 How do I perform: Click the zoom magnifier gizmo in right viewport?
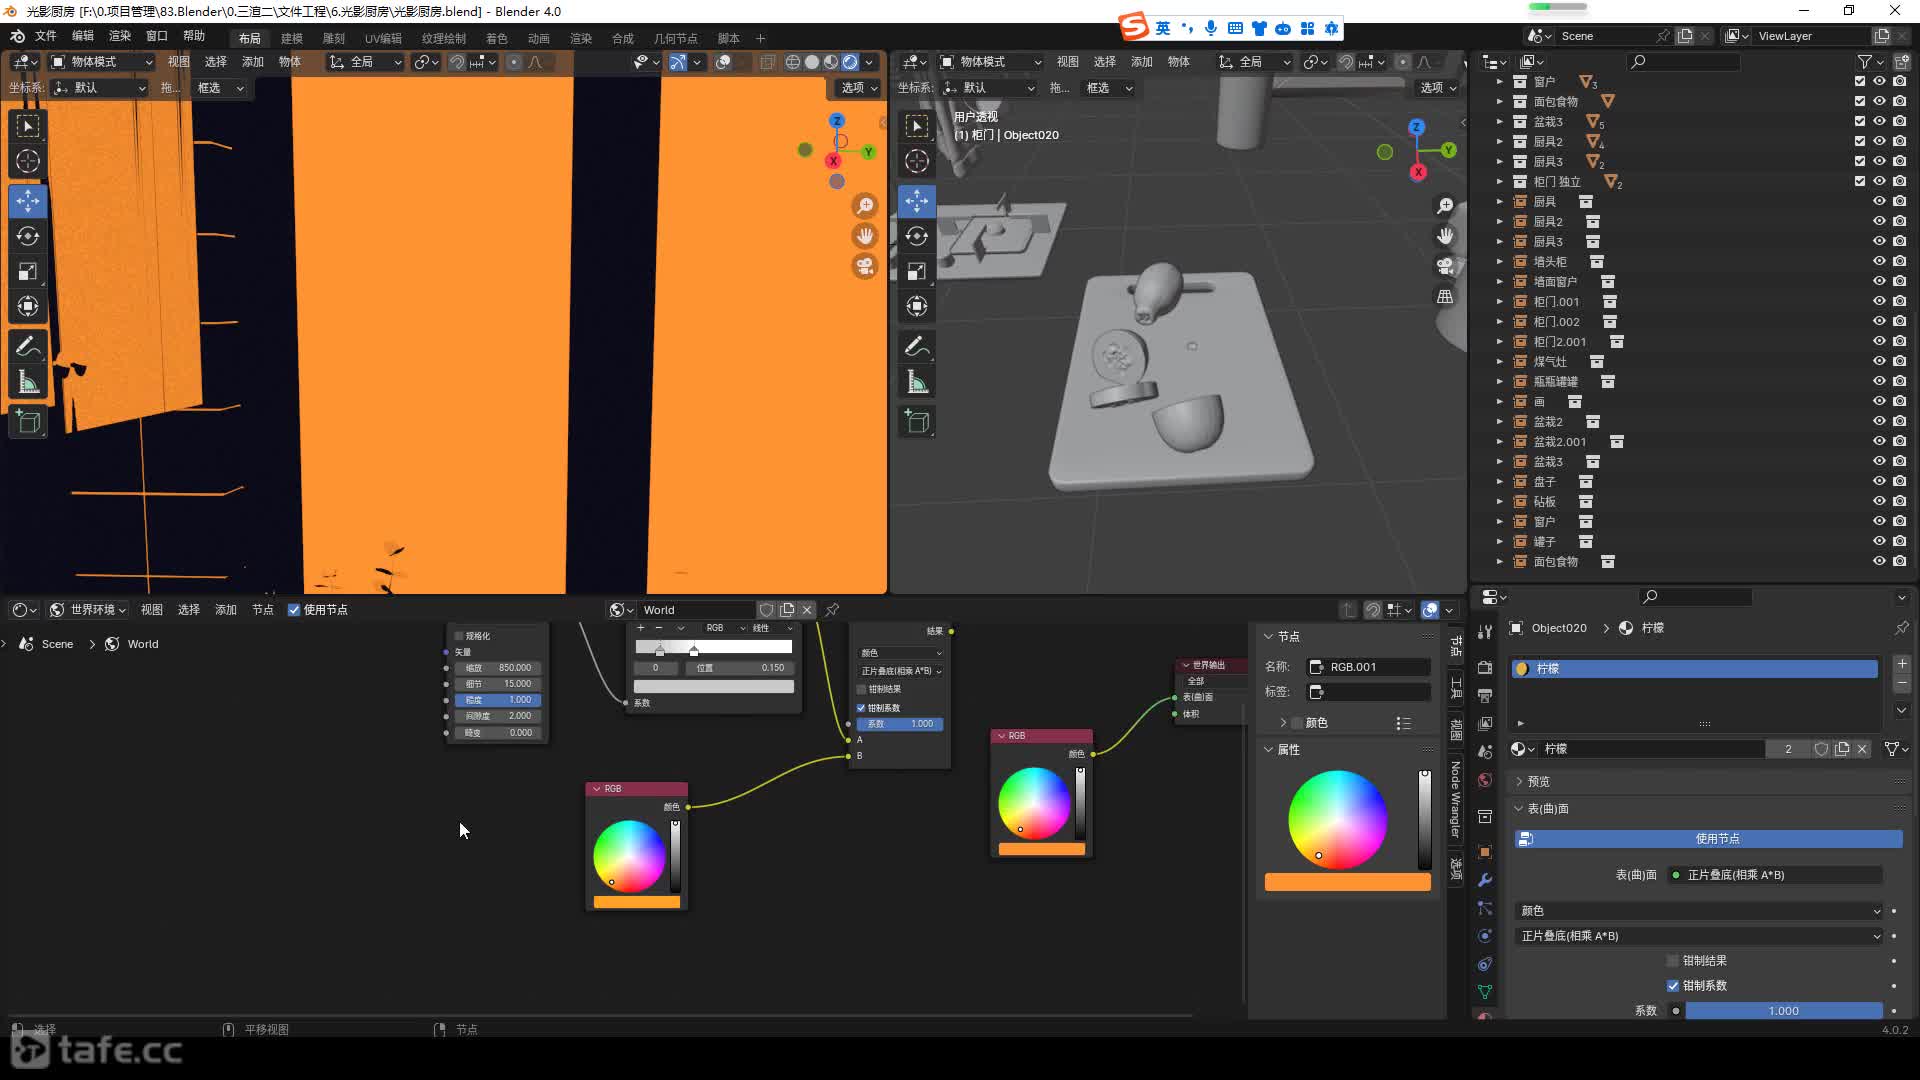[1445, 206]
